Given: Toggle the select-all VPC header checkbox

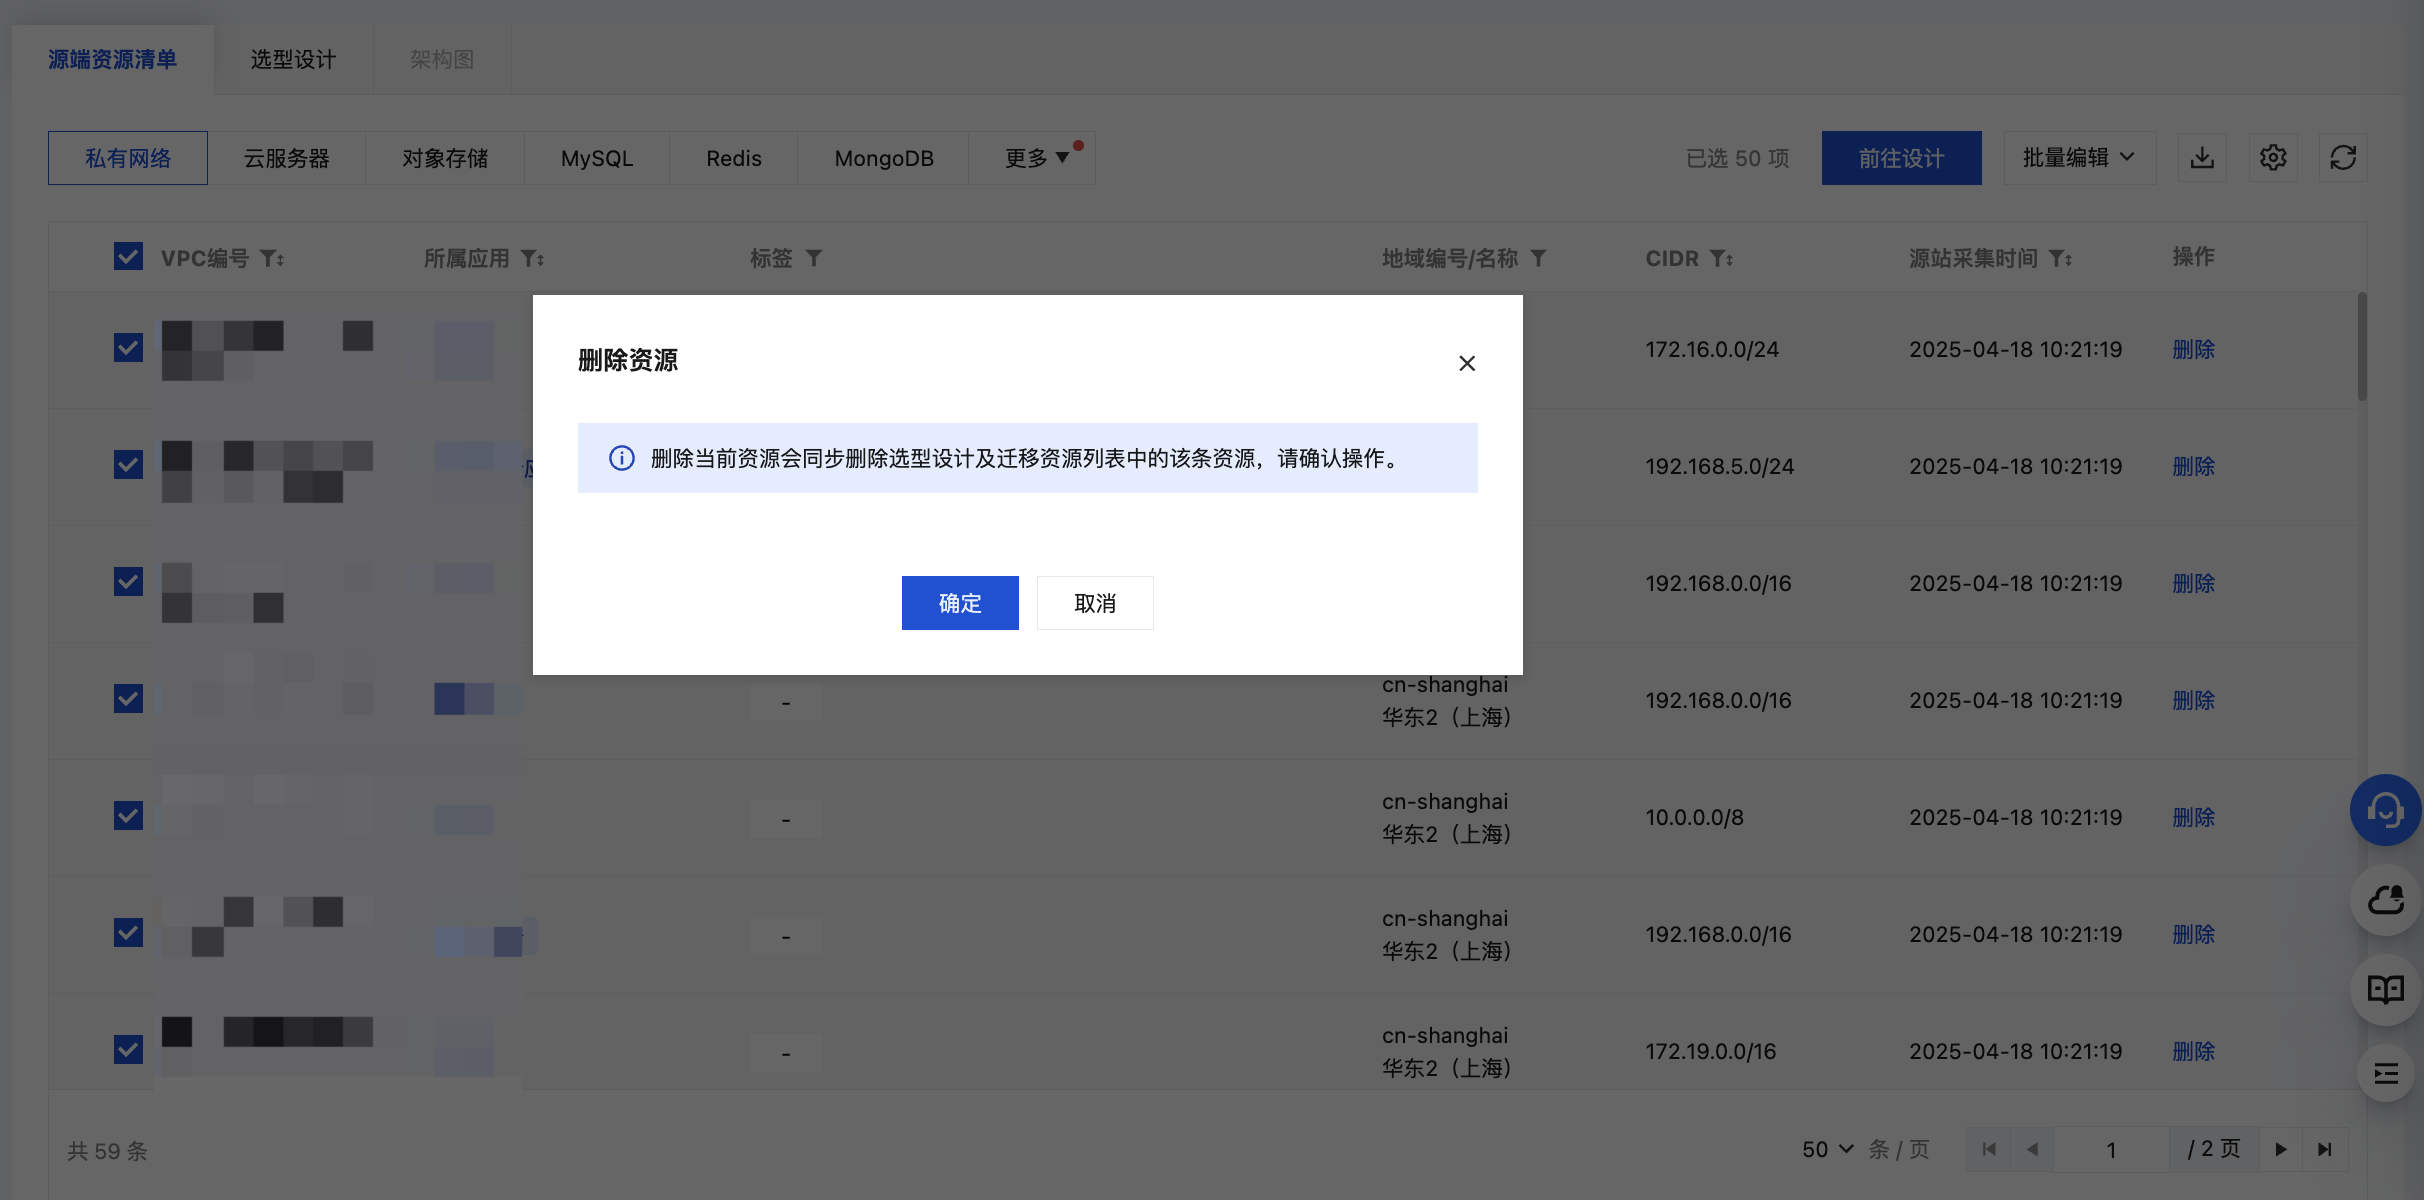Looking at the screenshot, I should [x=128, y=257].
